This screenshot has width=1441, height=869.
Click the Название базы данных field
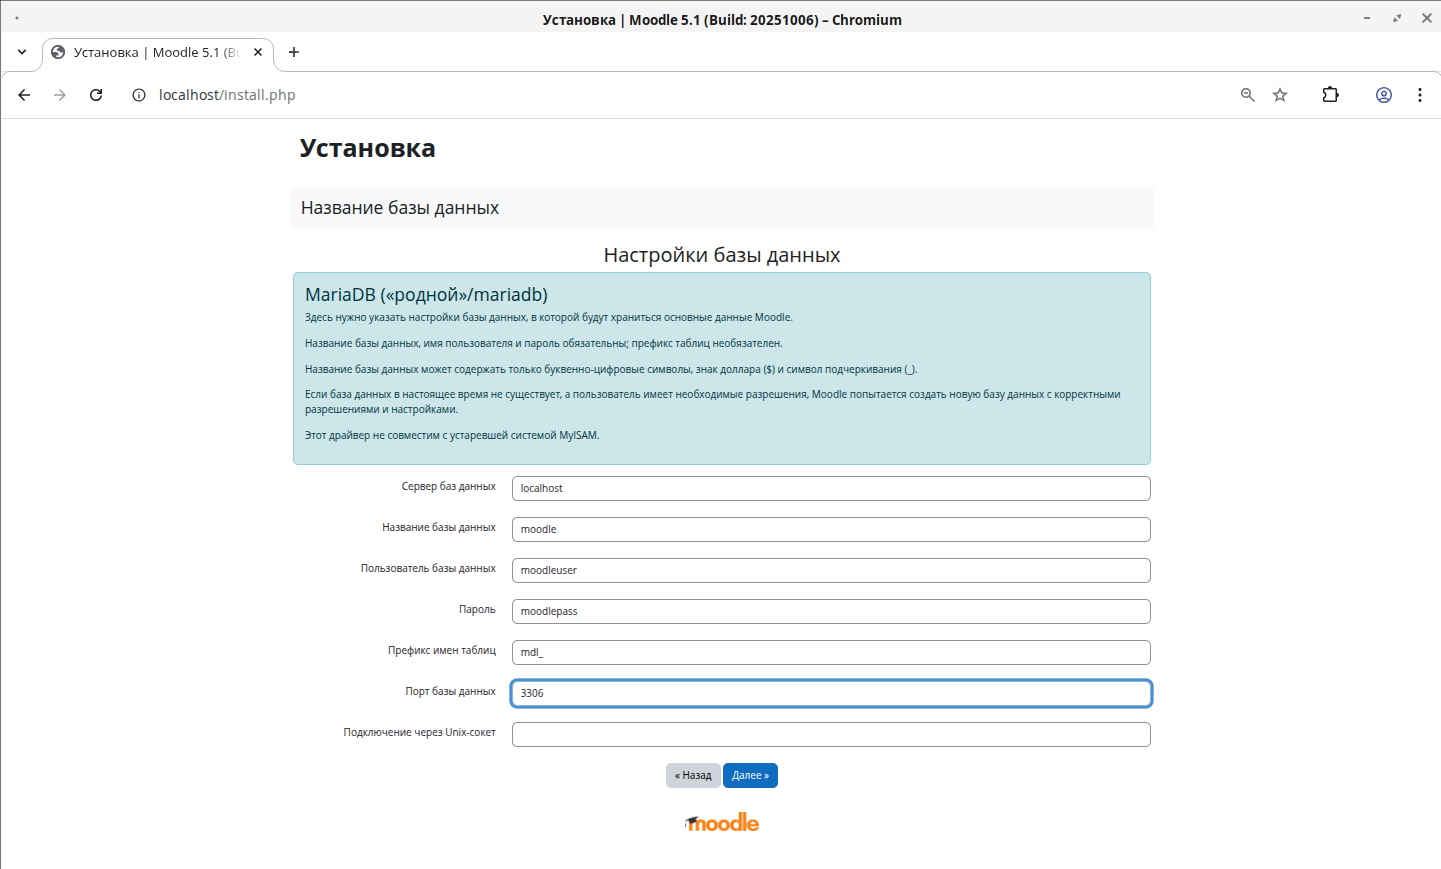click(830, 529)
